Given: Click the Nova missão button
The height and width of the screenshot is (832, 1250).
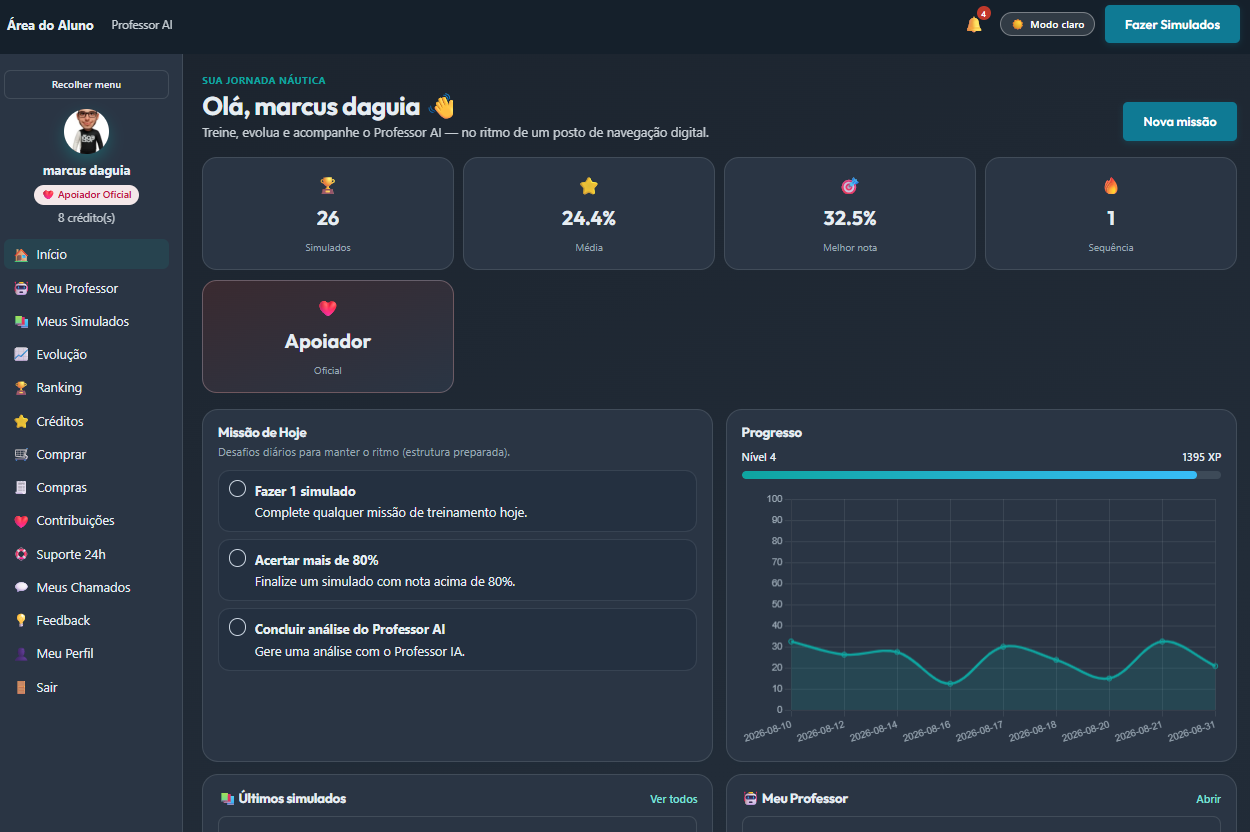Looking at the screenshot, I should (x=1179, y=121).
